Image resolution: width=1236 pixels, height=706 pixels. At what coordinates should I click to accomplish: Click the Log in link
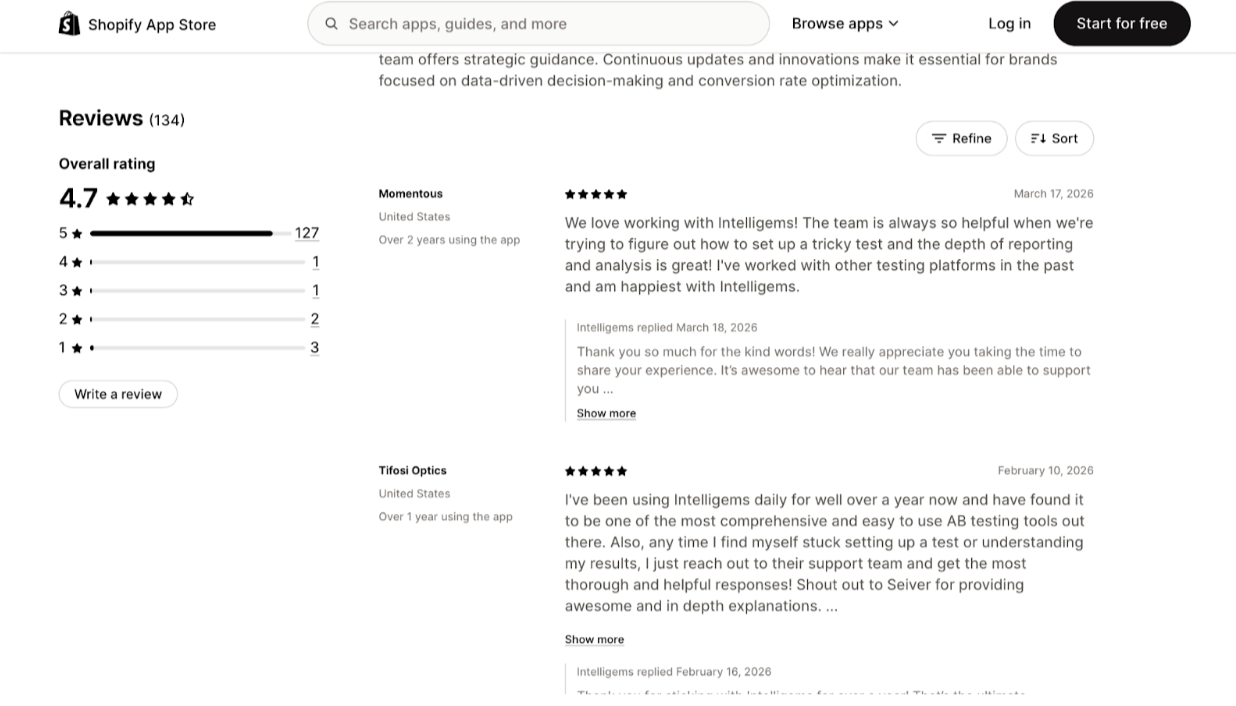1009,24
